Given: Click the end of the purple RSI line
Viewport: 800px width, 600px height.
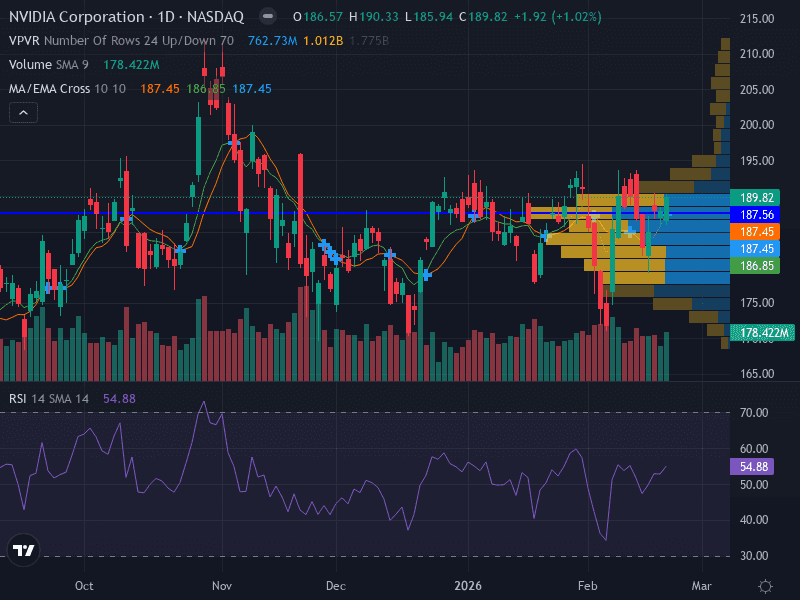Looking at the screenshot, I should click(666, 466).
